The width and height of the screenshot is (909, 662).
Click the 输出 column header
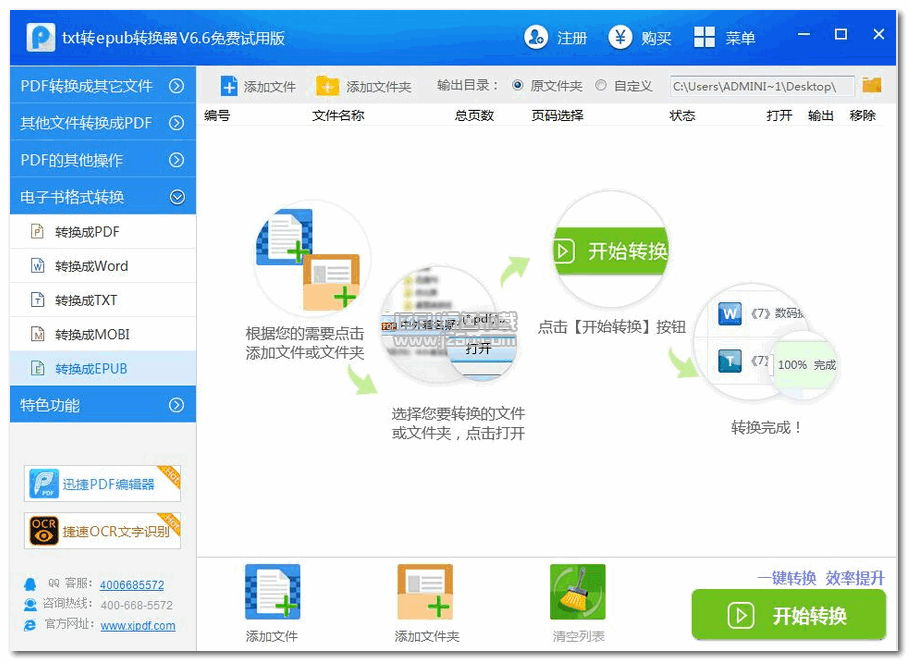(821, 115)
